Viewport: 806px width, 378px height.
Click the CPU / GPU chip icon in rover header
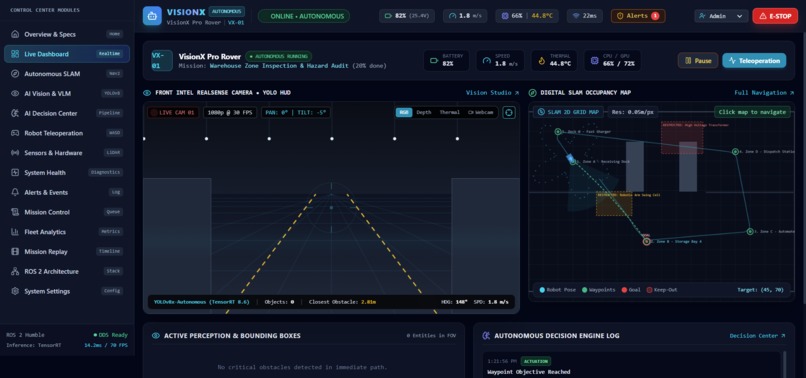tap(594, 61)
